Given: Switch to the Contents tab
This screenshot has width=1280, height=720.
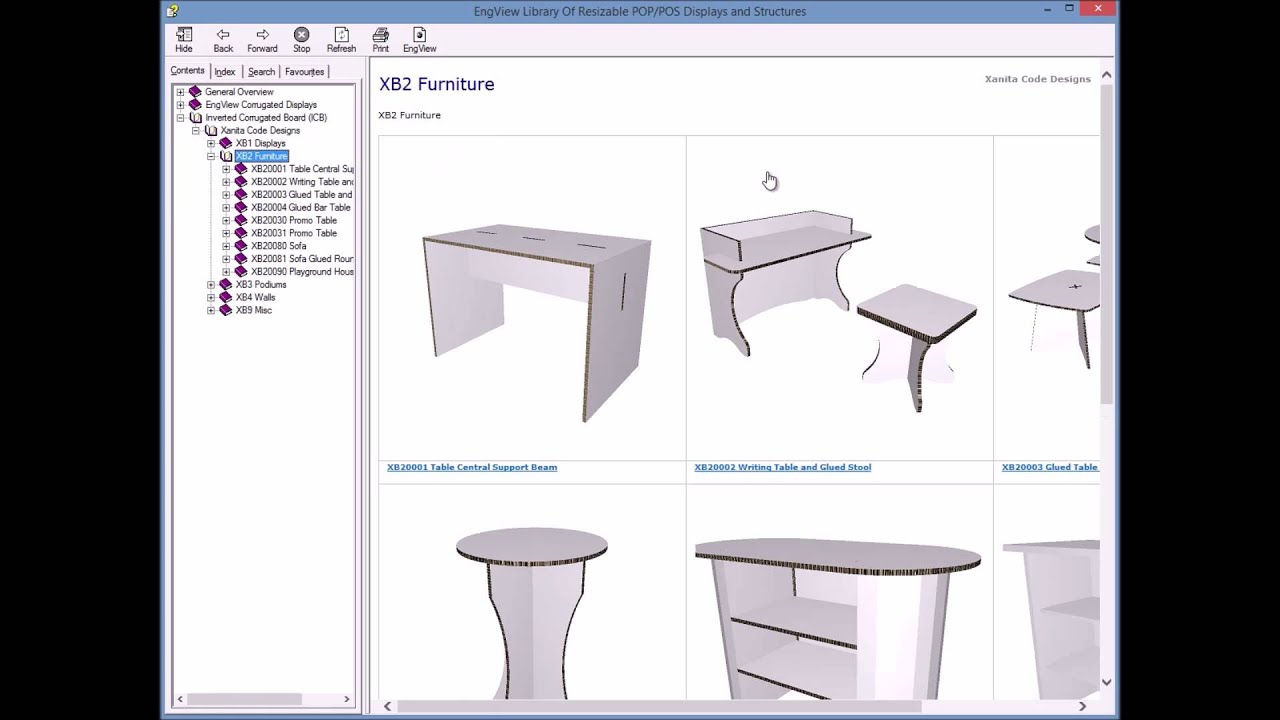Looking at the screenshot, I should [x=187, y=71].
